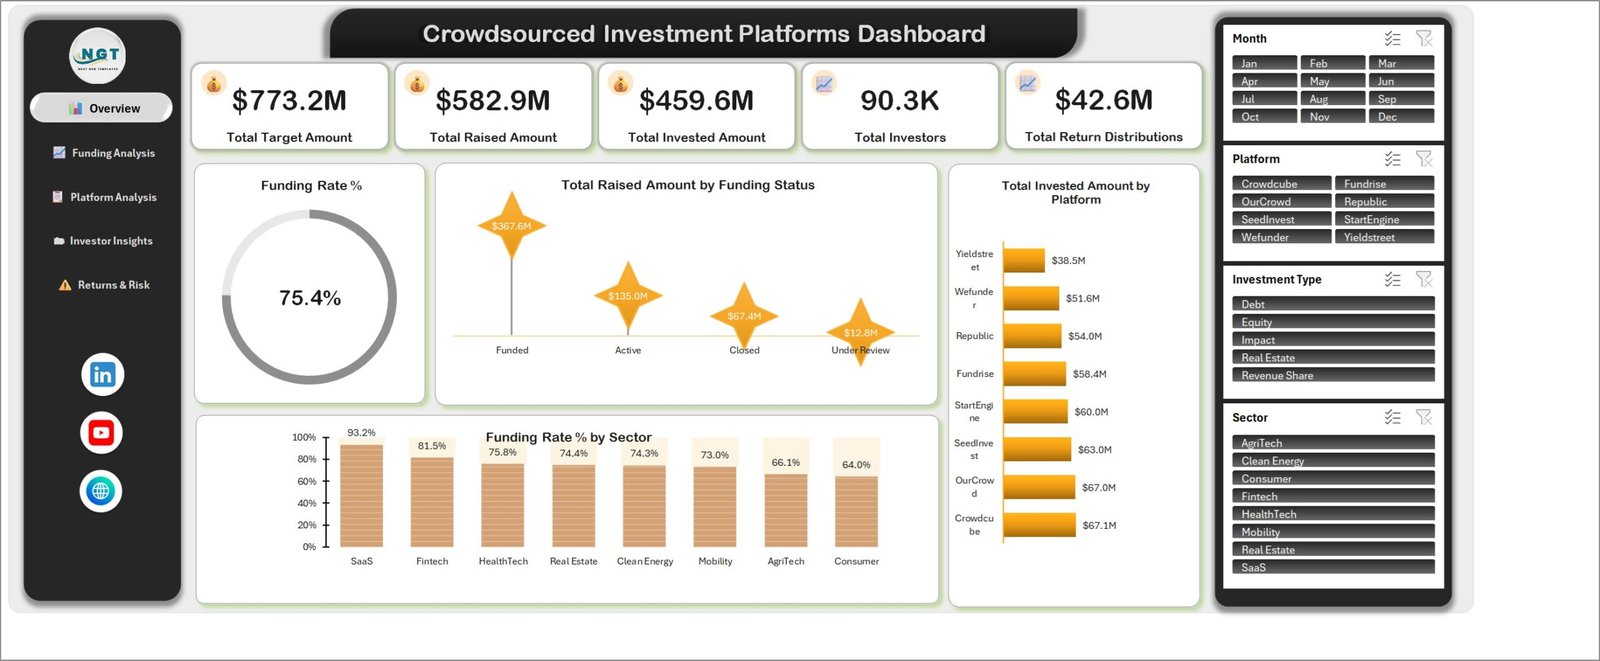
Task: Open the LinkedIn icon in sidebar
Action: tap(102, 375)
